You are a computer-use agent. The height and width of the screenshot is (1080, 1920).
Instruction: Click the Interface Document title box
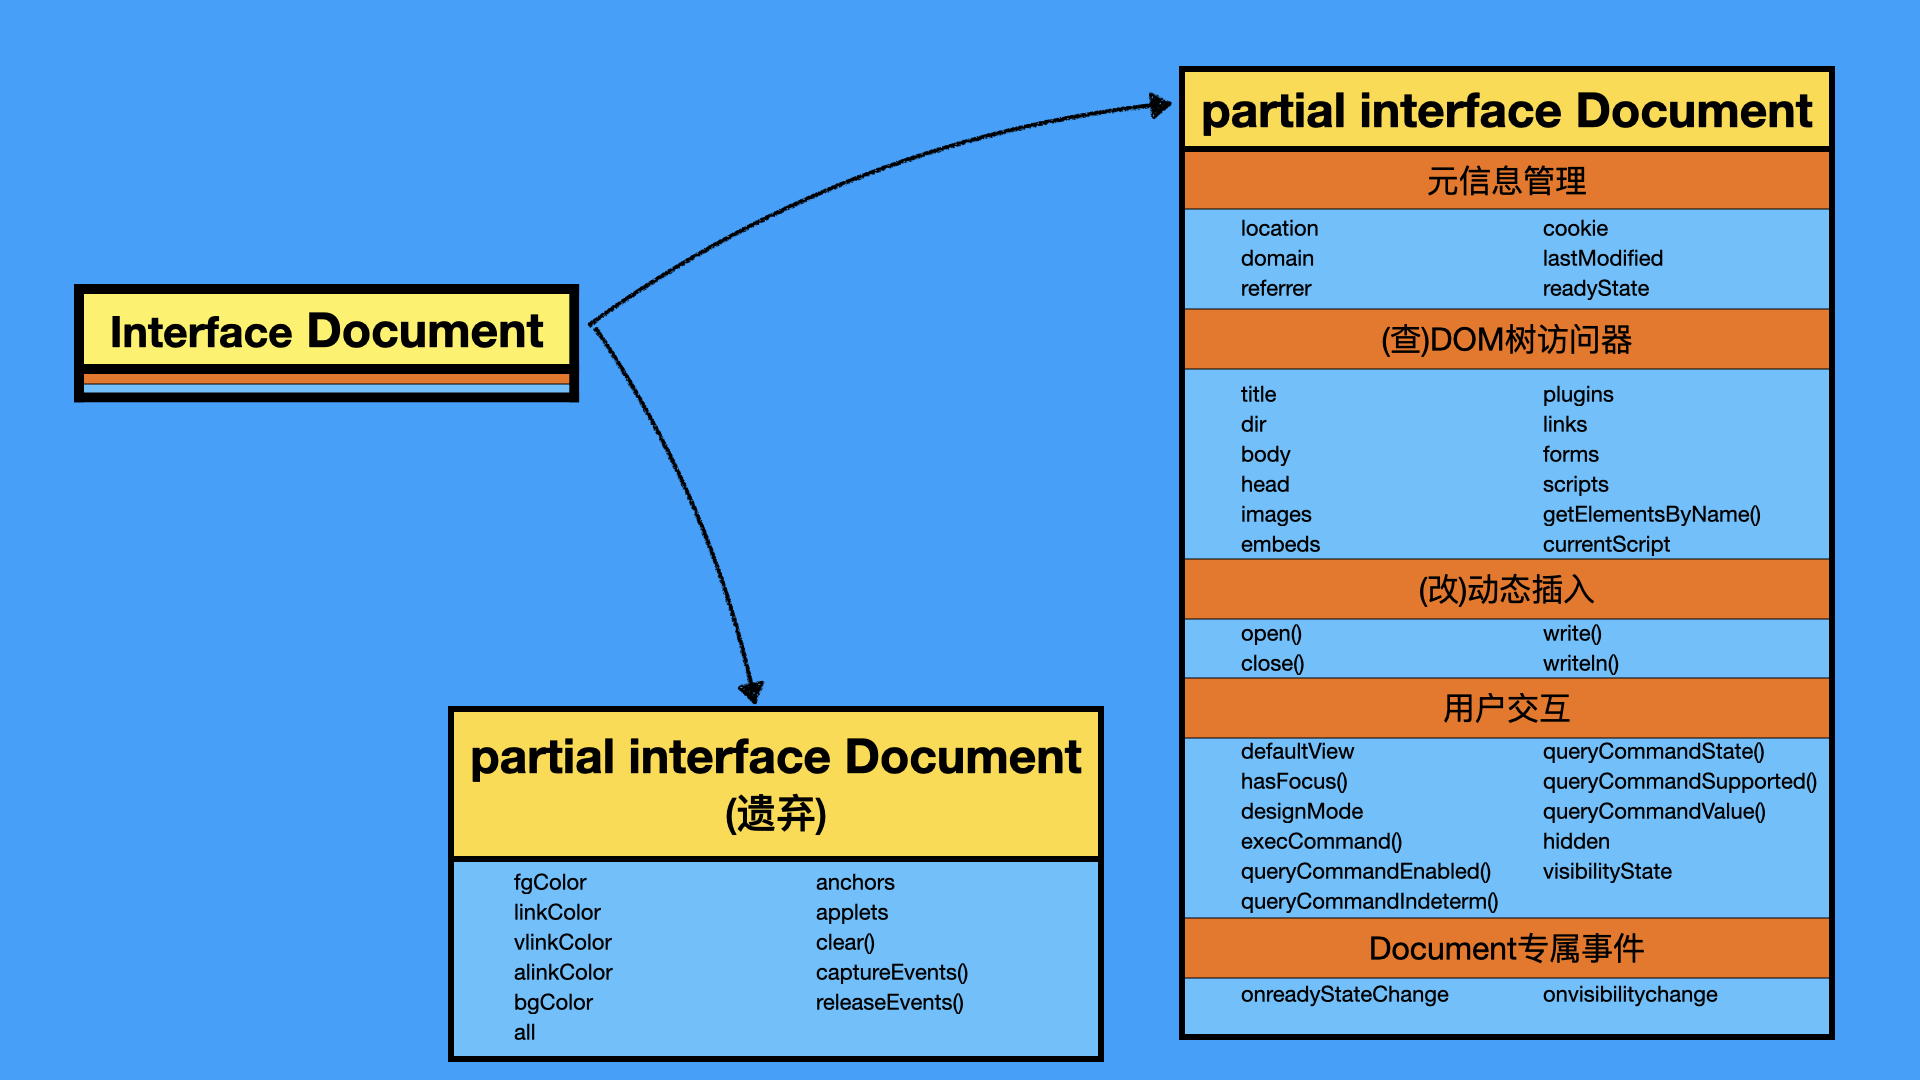pyautogui.click(x=327, y=331)
